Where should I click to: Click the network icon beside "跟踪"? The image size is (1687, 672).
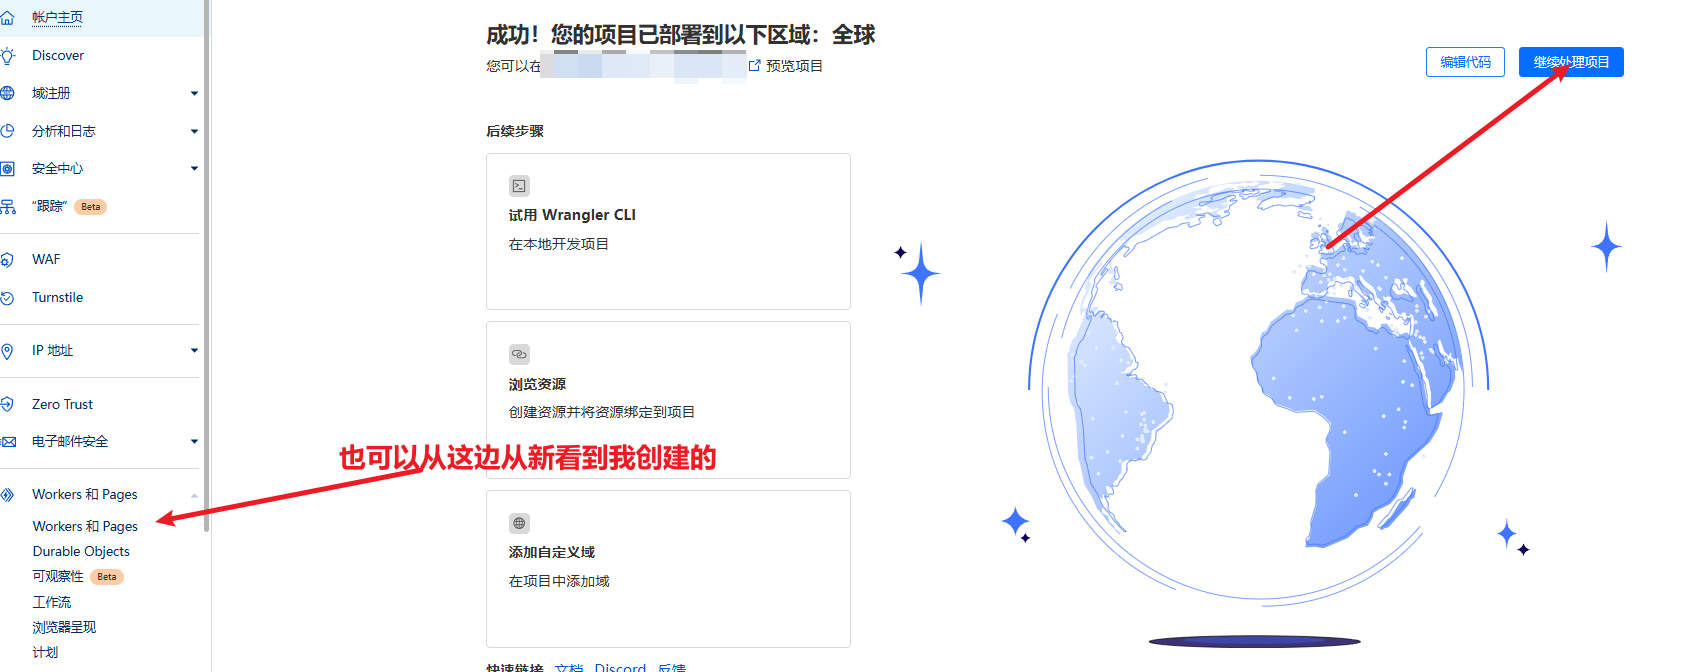(x=7, y=207)
